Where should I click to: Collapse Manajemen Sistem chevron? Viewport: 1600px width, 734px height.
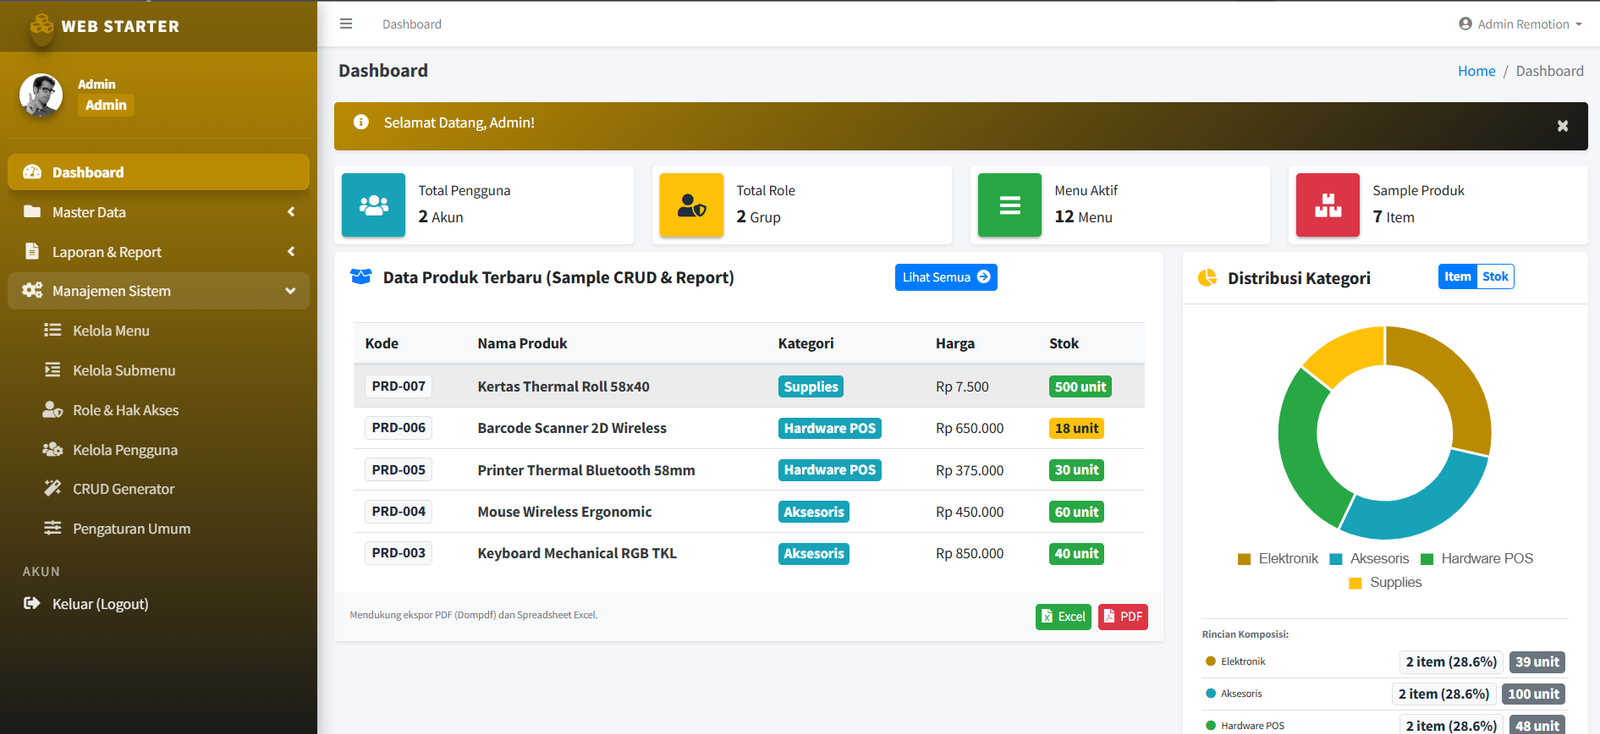click(290, 291)
